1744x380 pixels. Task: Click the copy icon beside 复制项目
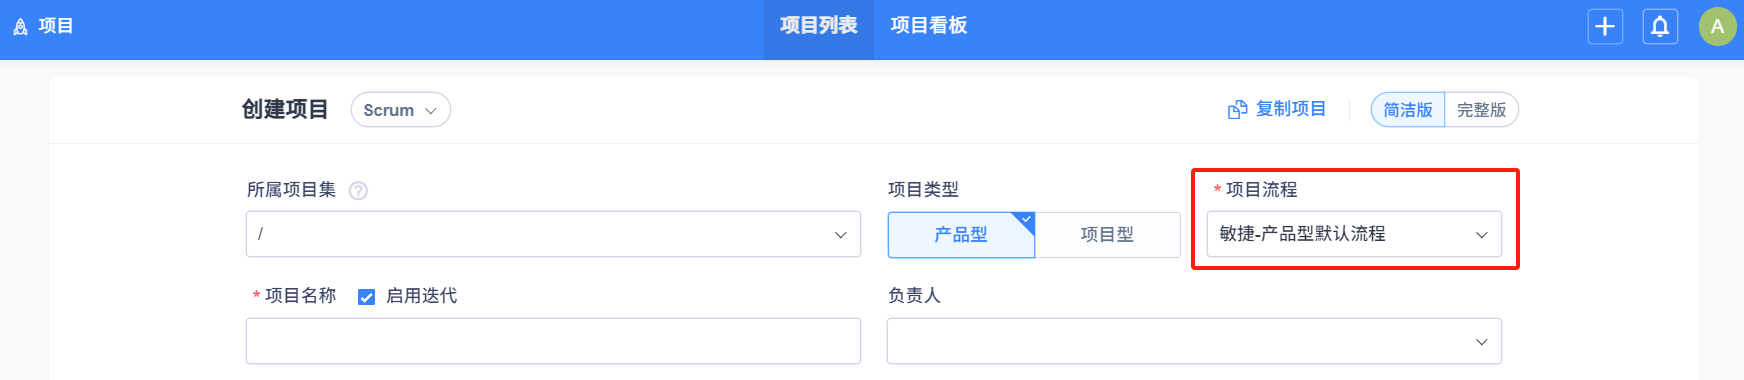1237,109
